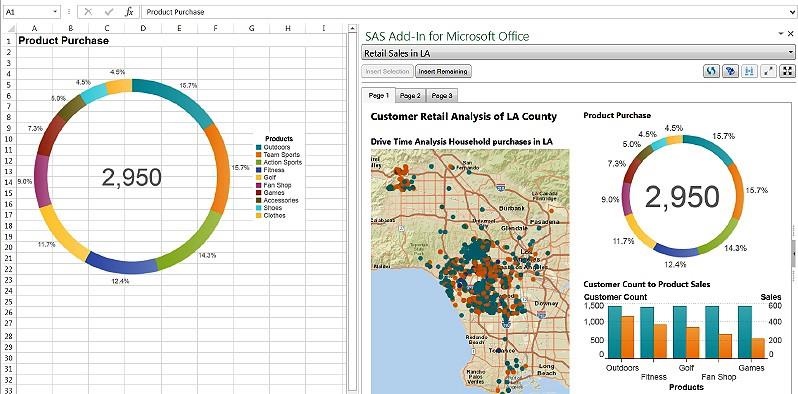
Task: Select column header G
Action: click(251, 29)
